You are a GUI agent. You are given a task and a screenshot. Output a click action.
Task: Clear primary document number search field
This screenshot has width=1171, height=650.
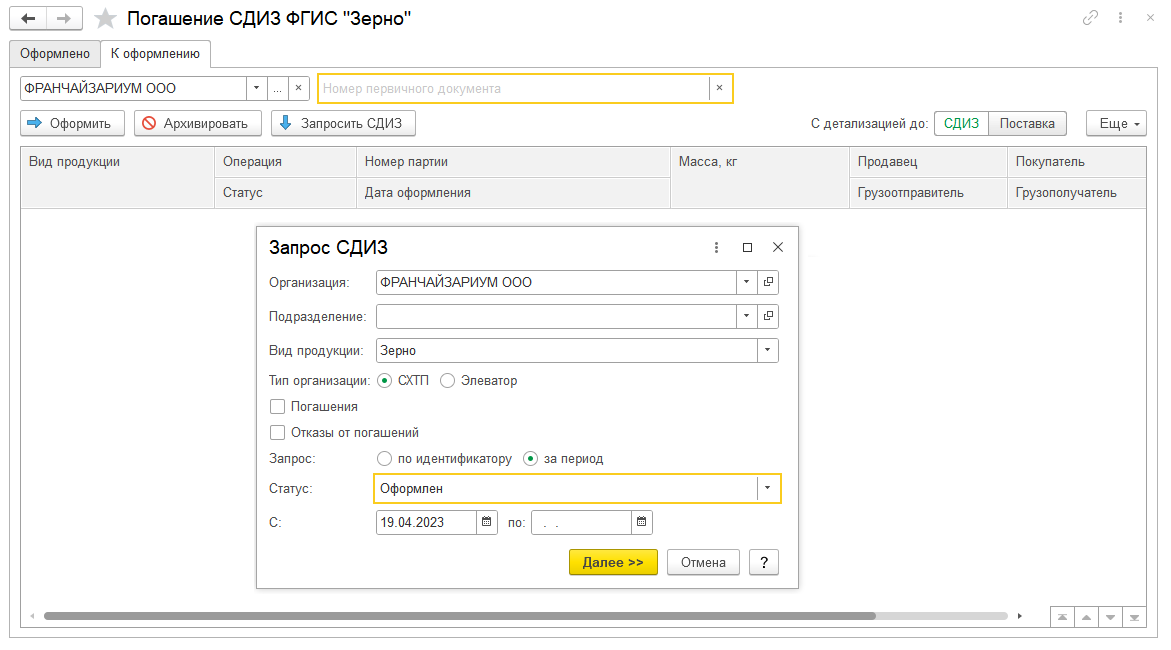click(718, 88)
